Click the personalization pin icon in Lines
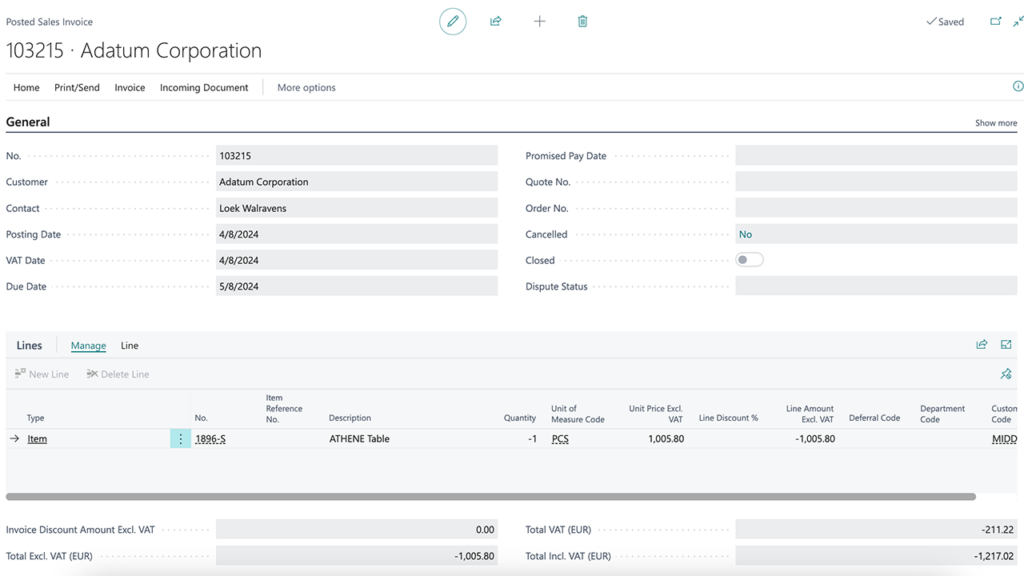1024x576 pixels. (x=1005, y=373)
